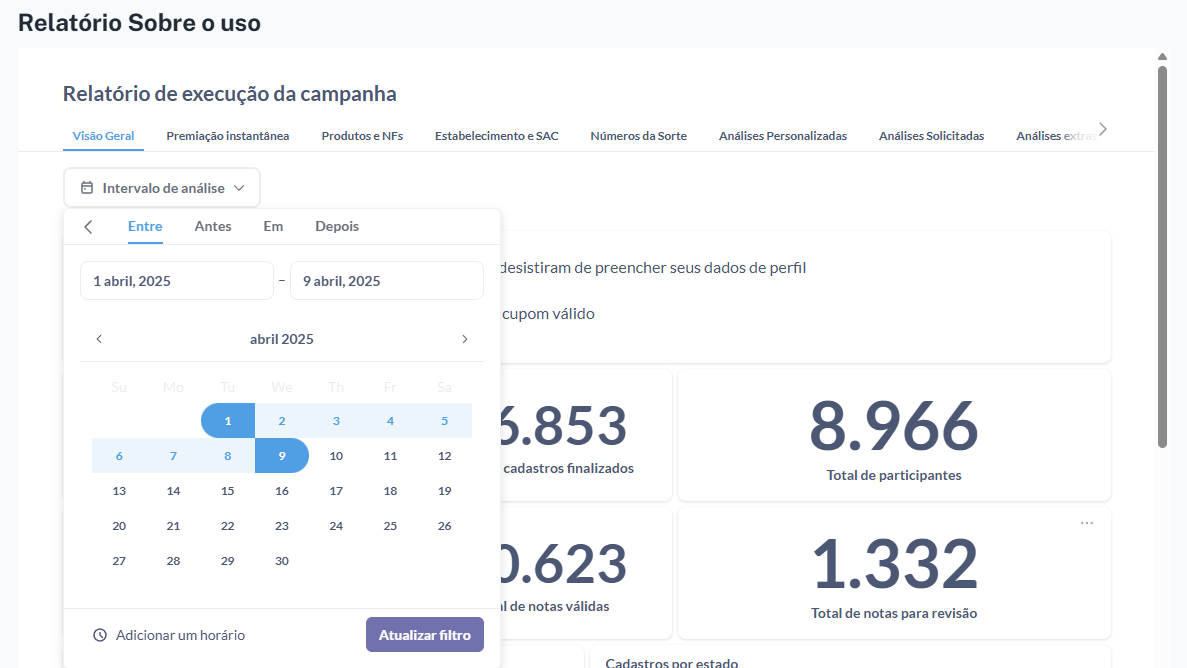Viewport: 1187px width, 668px height.
Task: Select April 15 in the calendar
Action: tap(228, 491)
